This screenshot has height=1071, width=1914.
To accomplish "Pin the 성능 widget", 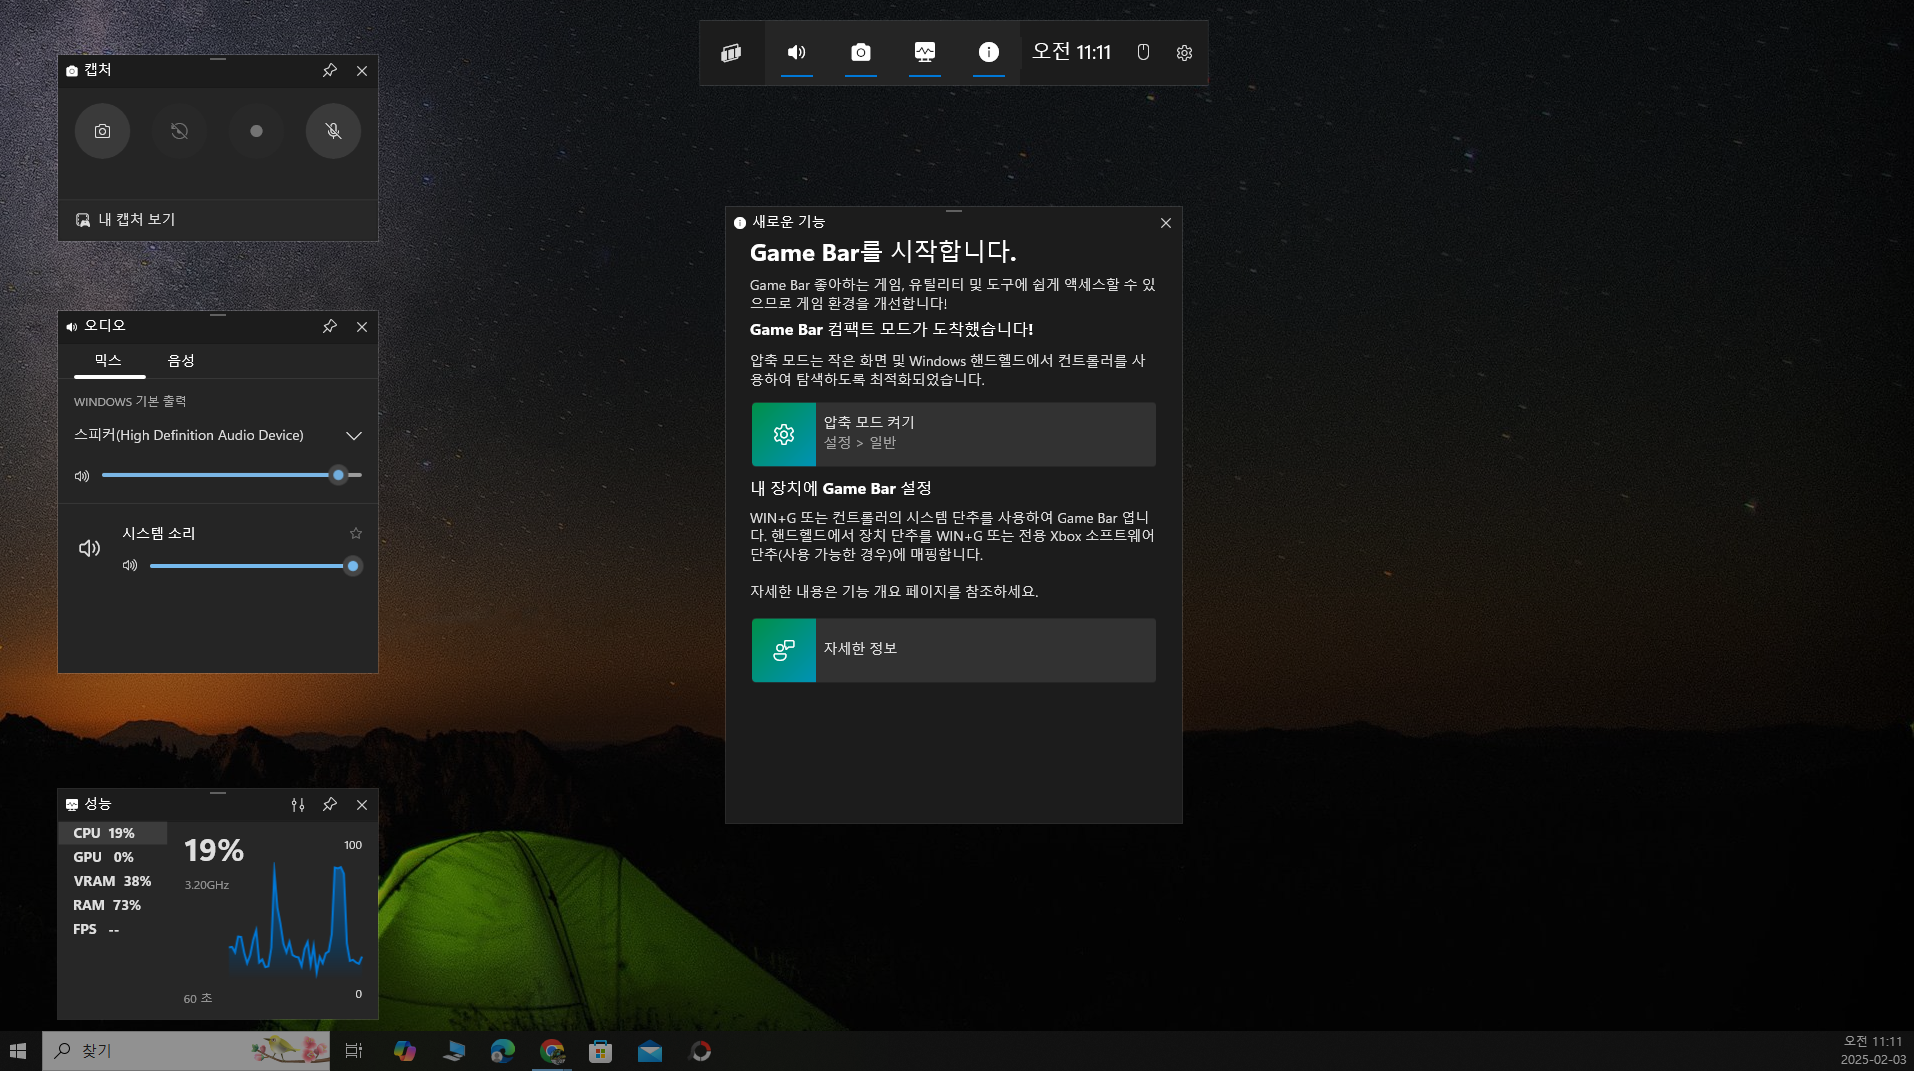I will [330, 805].
